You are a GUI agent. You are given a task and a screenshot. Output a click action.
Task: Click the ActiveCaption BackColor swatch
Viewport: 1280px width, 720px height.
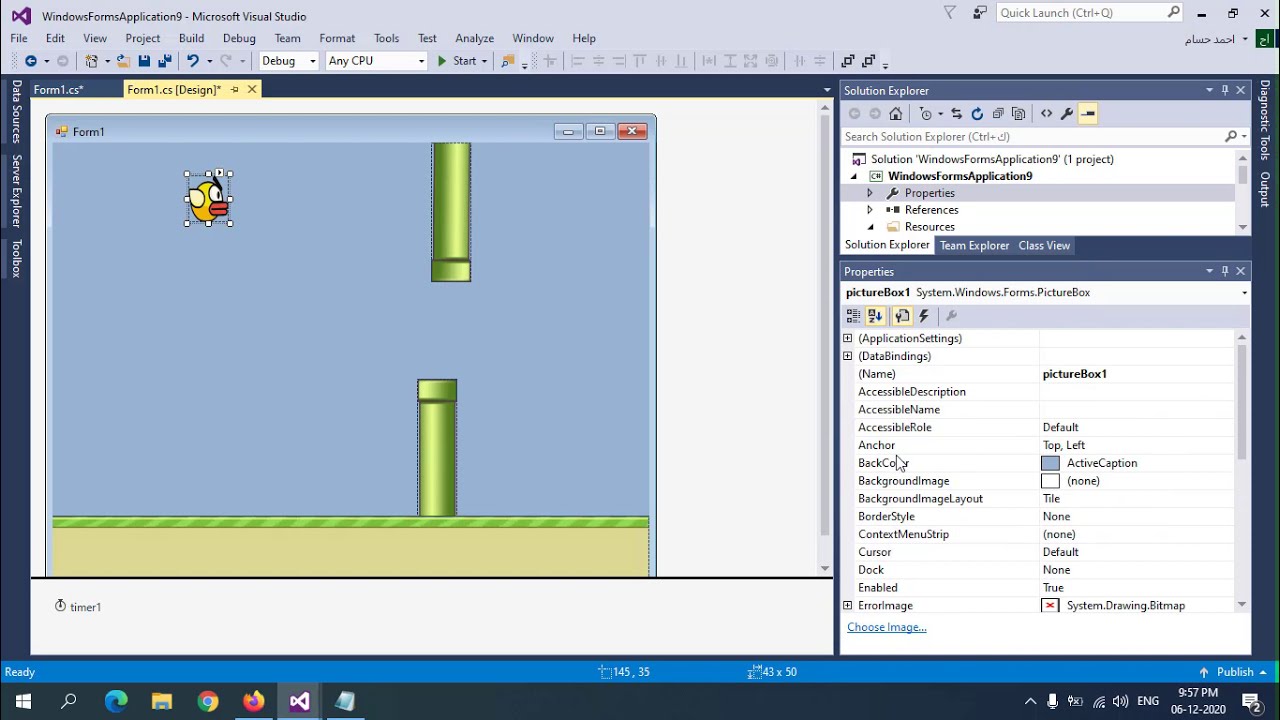1050,463
